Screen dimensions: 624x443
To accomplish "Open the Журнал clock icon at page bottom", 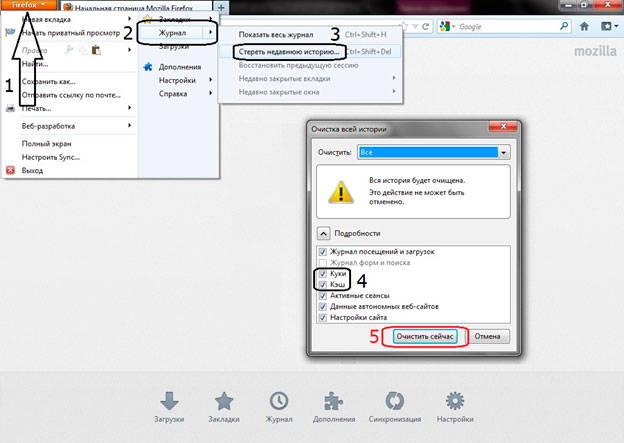I will (279, 401).
